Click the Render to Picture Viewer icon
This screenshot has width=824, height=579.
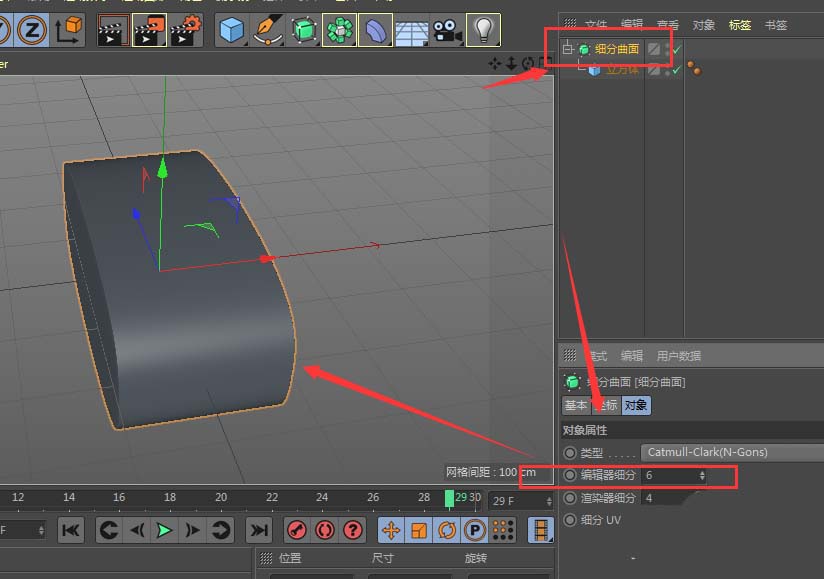149,29
